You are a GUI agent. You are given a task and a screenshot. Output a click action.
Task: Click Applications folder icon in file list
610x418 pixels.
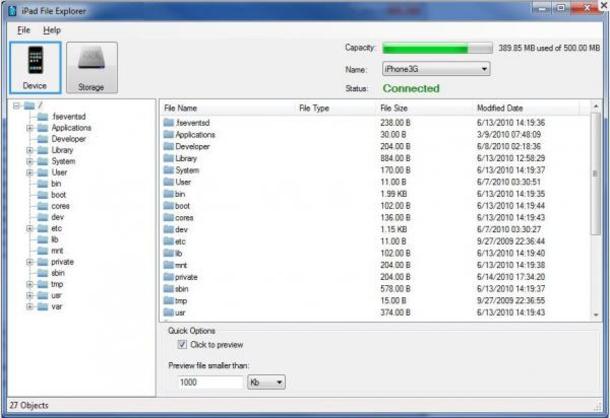click(168, 135)
